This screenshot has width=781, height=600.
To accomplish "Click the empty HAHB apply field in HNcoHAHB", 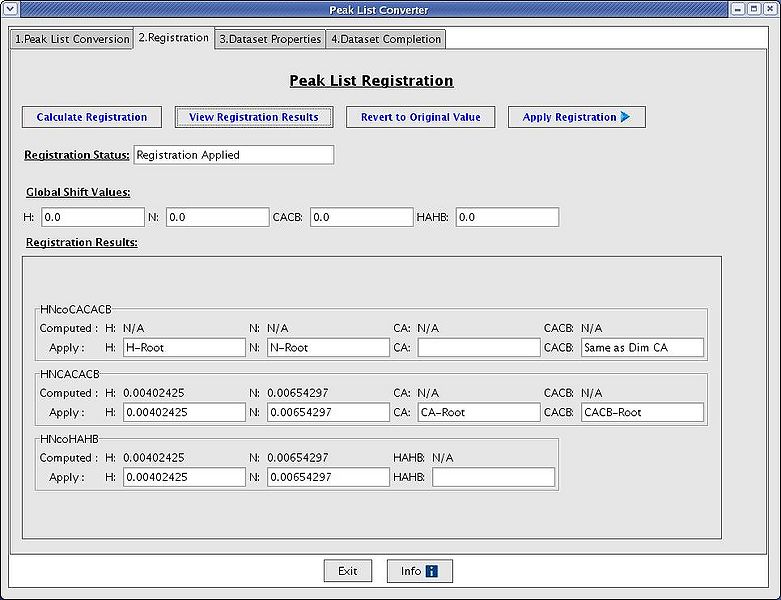I will [493, 477].
